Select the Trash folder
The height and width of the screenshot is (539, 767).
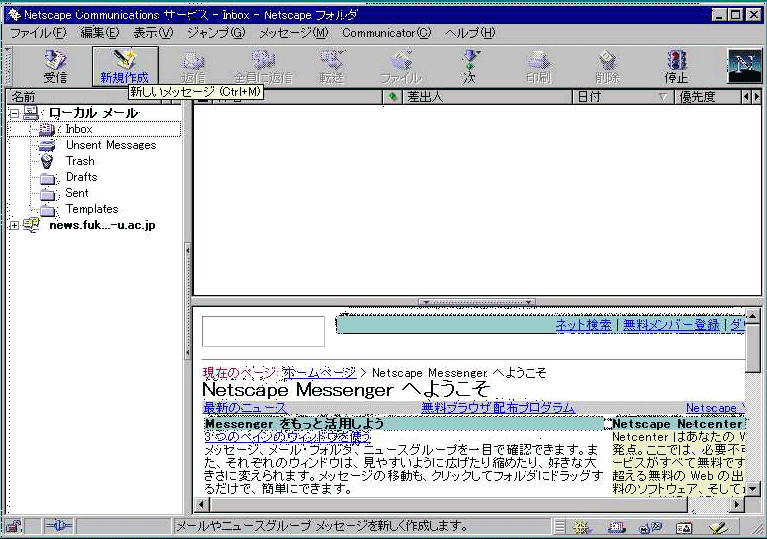[x=80, y=161]
